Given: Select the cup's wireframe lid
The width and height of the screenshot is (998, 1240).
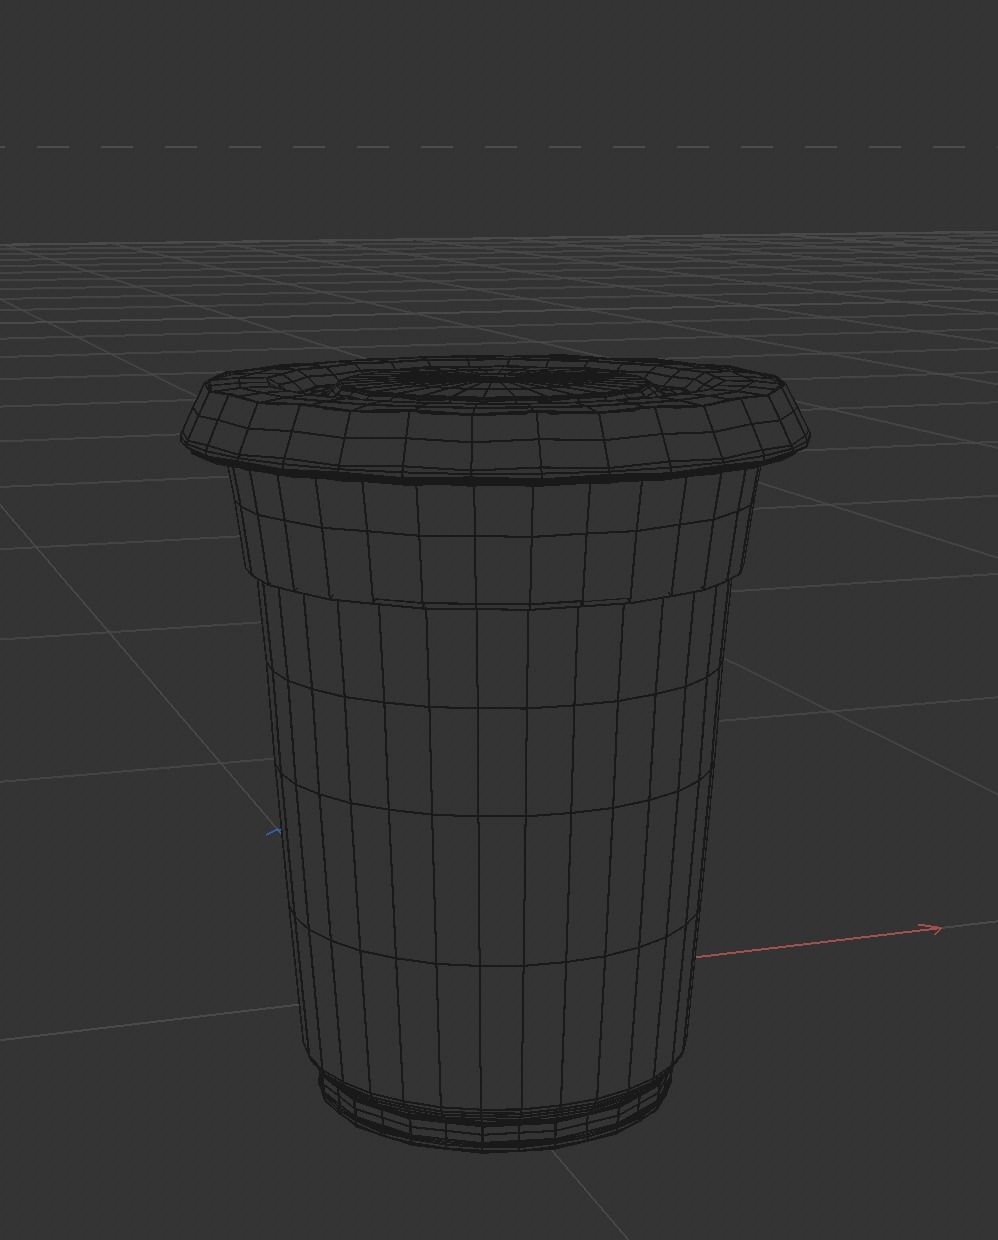Looking at the screenshot, I should [x=496, y=418].
